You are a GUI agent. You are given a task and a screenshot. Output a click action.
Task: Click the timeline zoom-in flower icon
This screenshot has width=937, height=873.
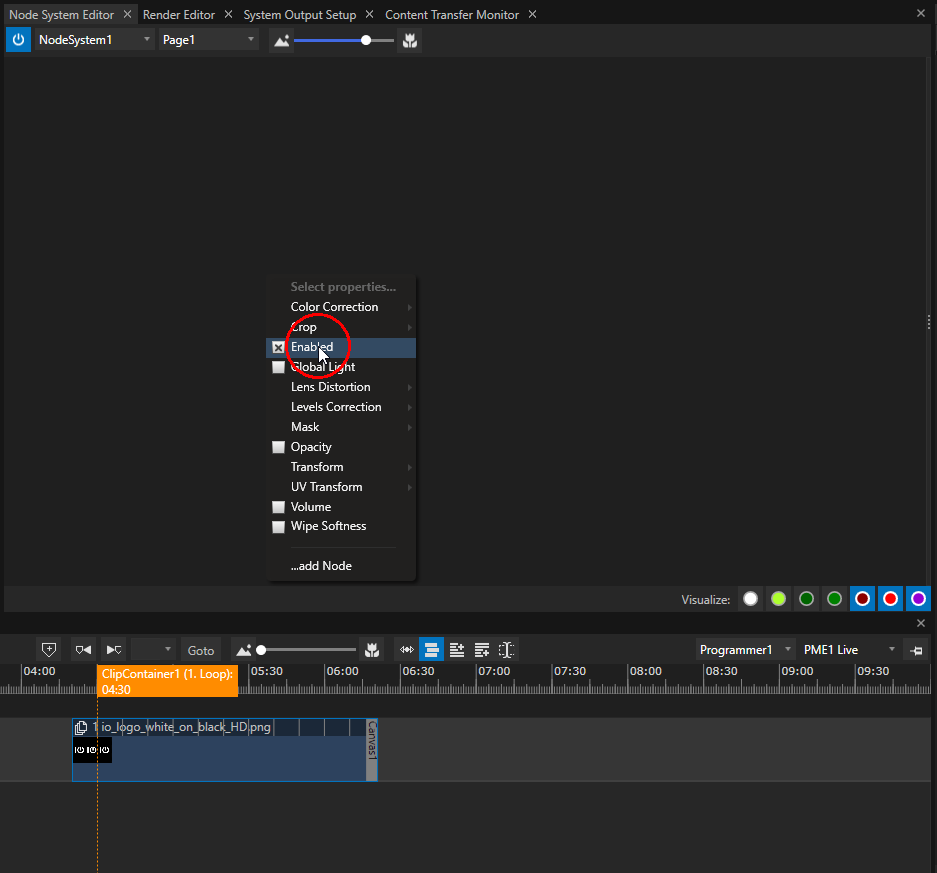(372, 650)
